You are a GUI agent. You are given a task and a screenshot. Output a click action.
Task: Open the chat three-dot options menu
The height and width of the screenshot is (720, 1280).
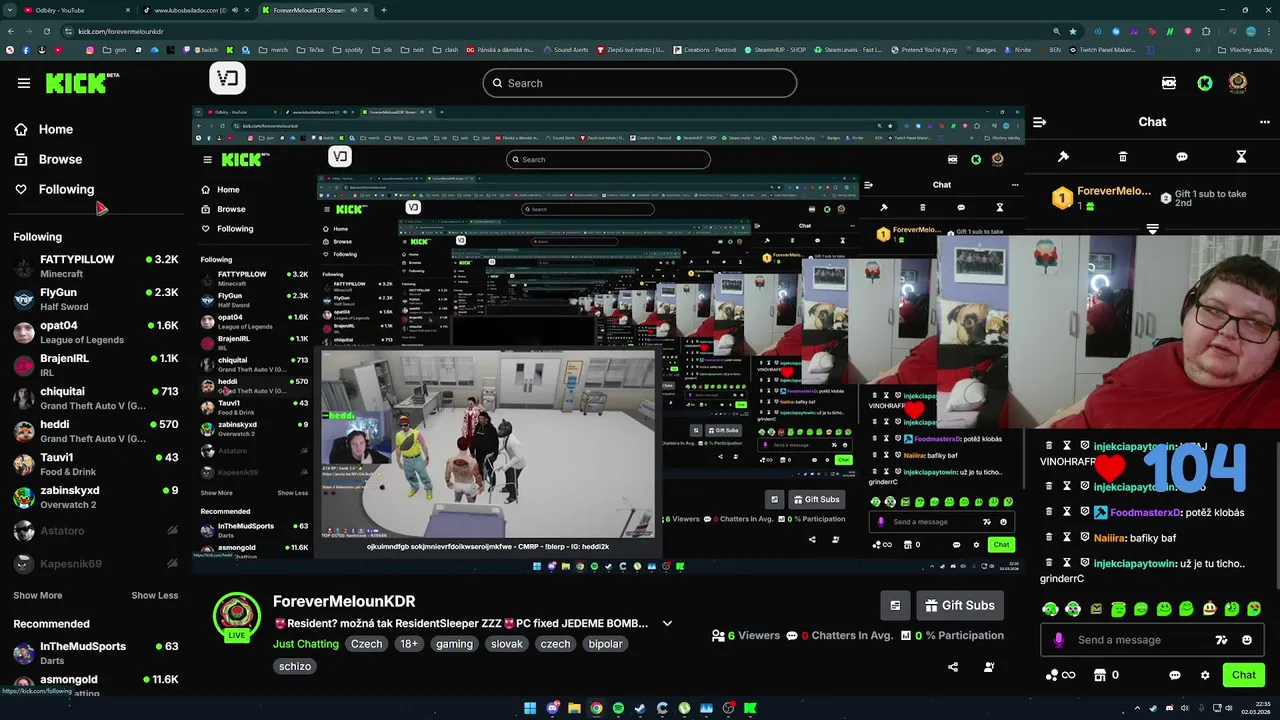1264,122
